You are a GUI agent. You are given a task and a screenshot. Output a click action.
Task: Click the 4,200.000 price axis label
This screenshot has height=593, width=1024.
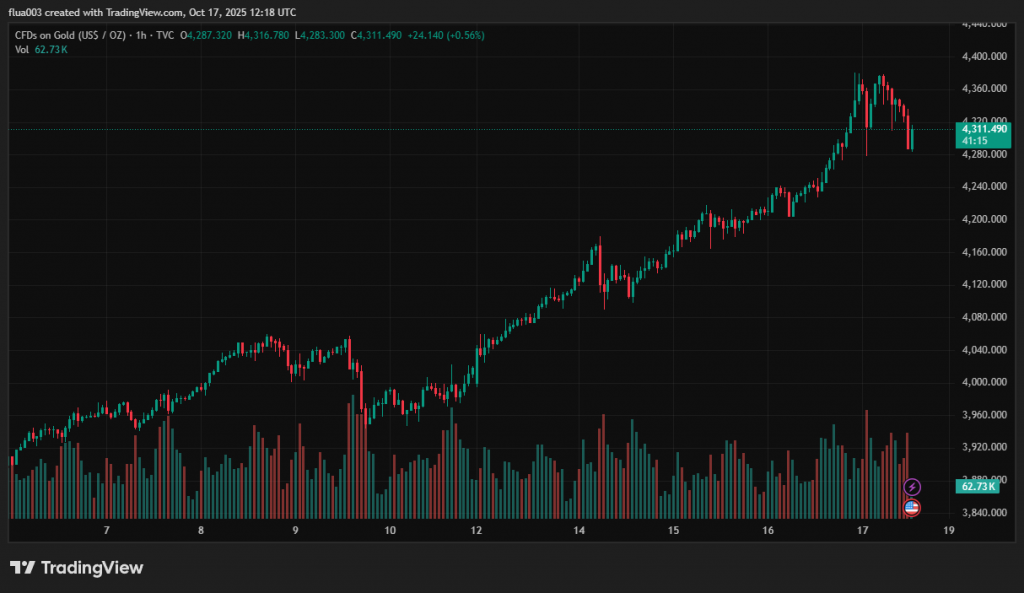coord(982,219)
